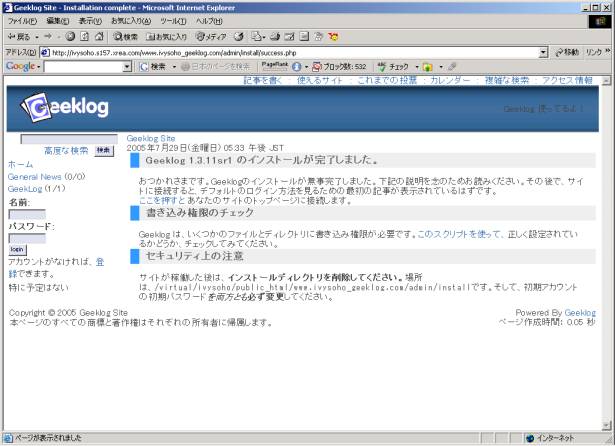Click the sidebar 検索 button

104,151
